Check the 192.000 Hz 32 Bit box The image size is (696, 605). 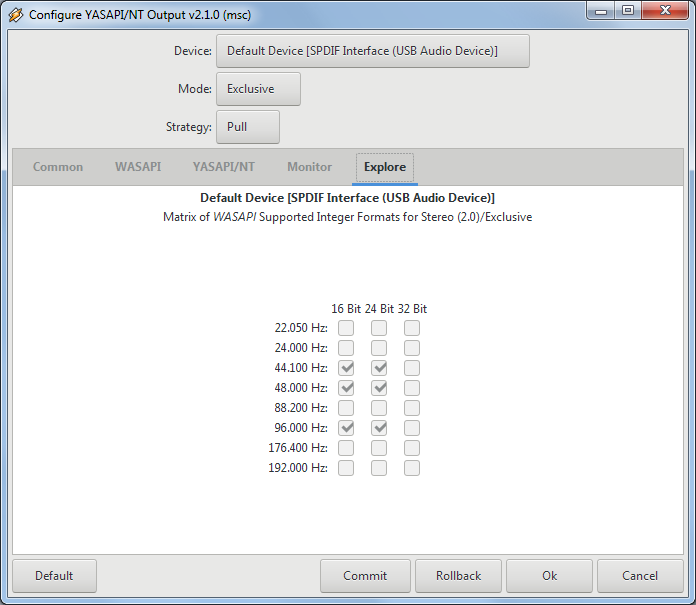tap(412, 468)
